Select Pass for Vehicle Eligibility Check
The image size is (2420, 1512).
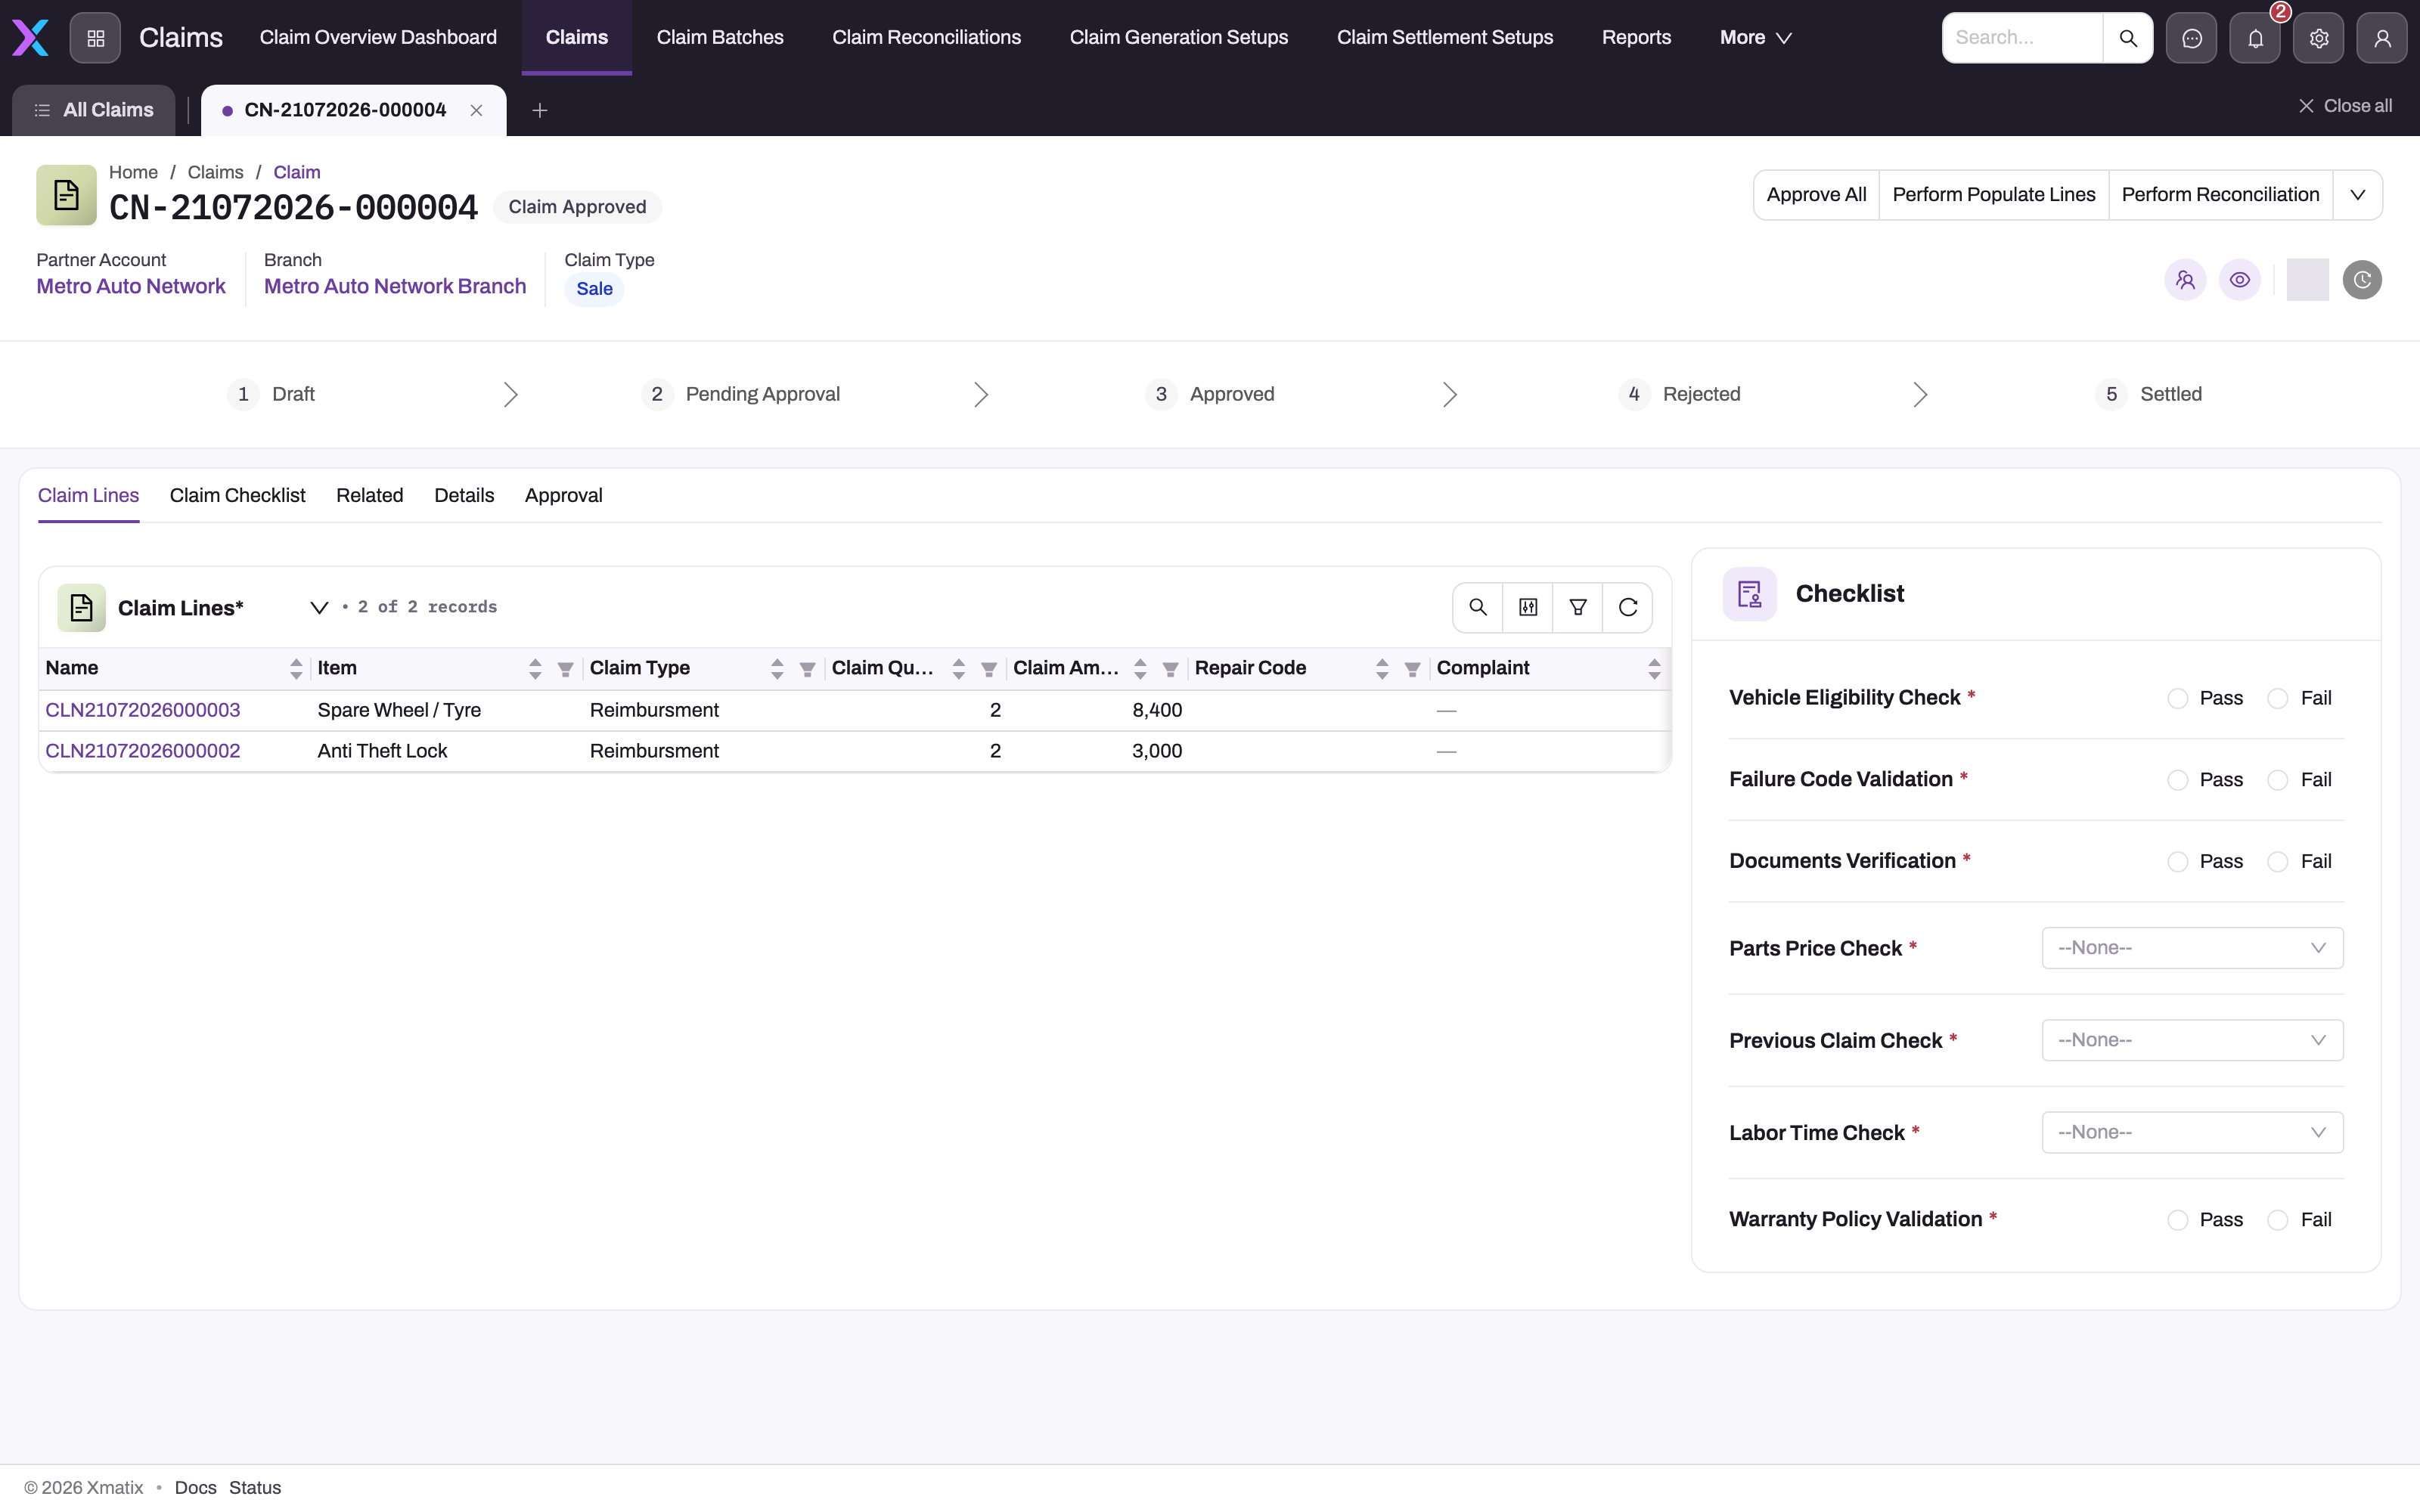pos(2177,698)
